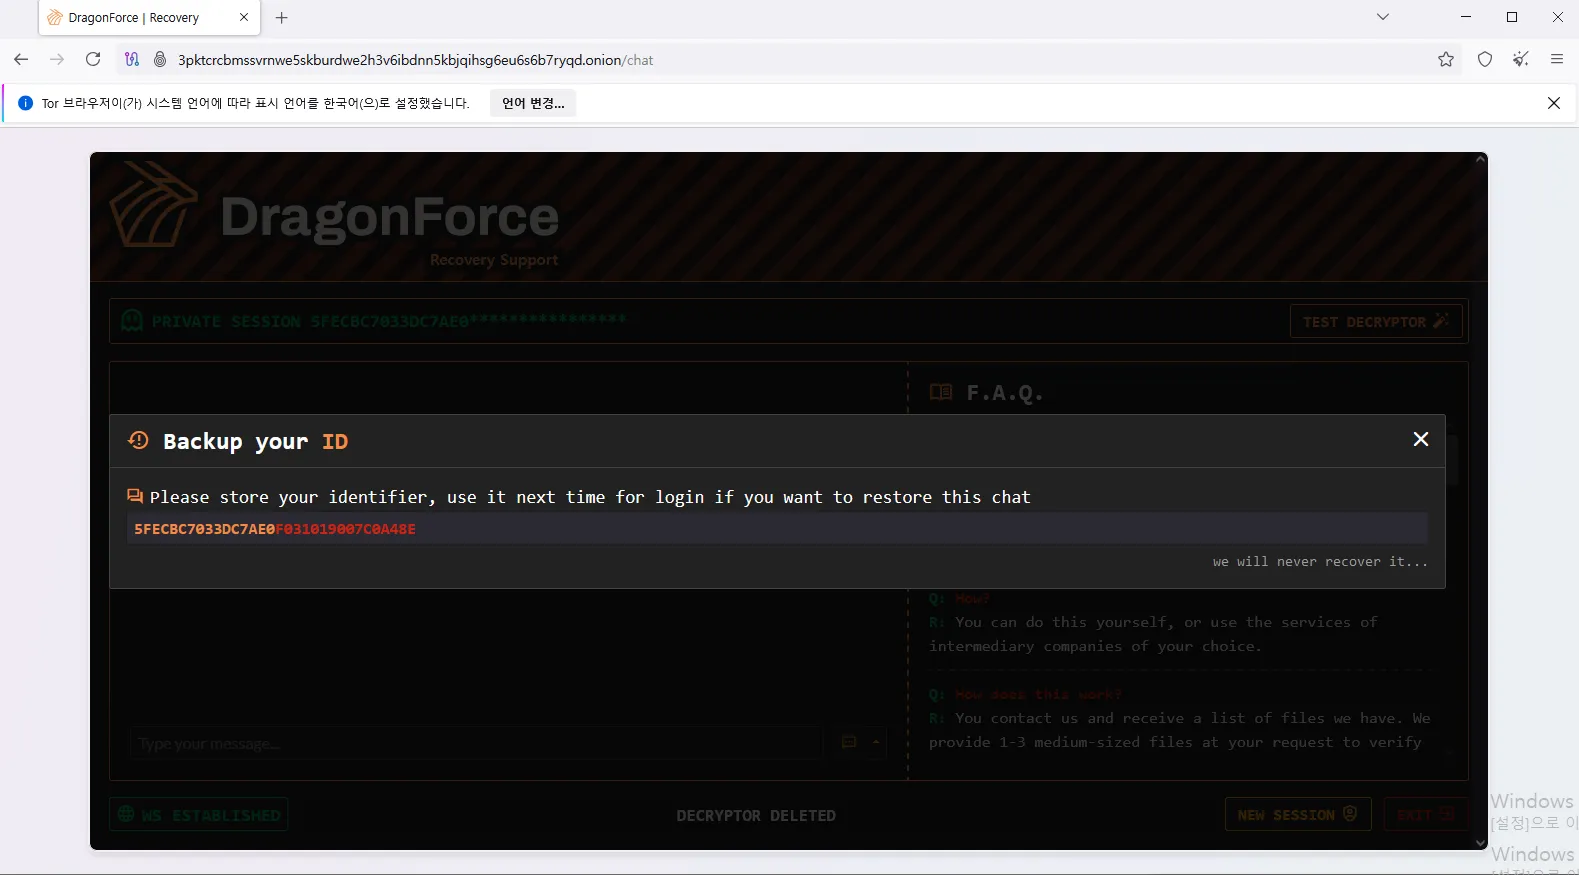Start a NEW SESSION
The width and height of the screenshot is (1579, 875).
1297,814
